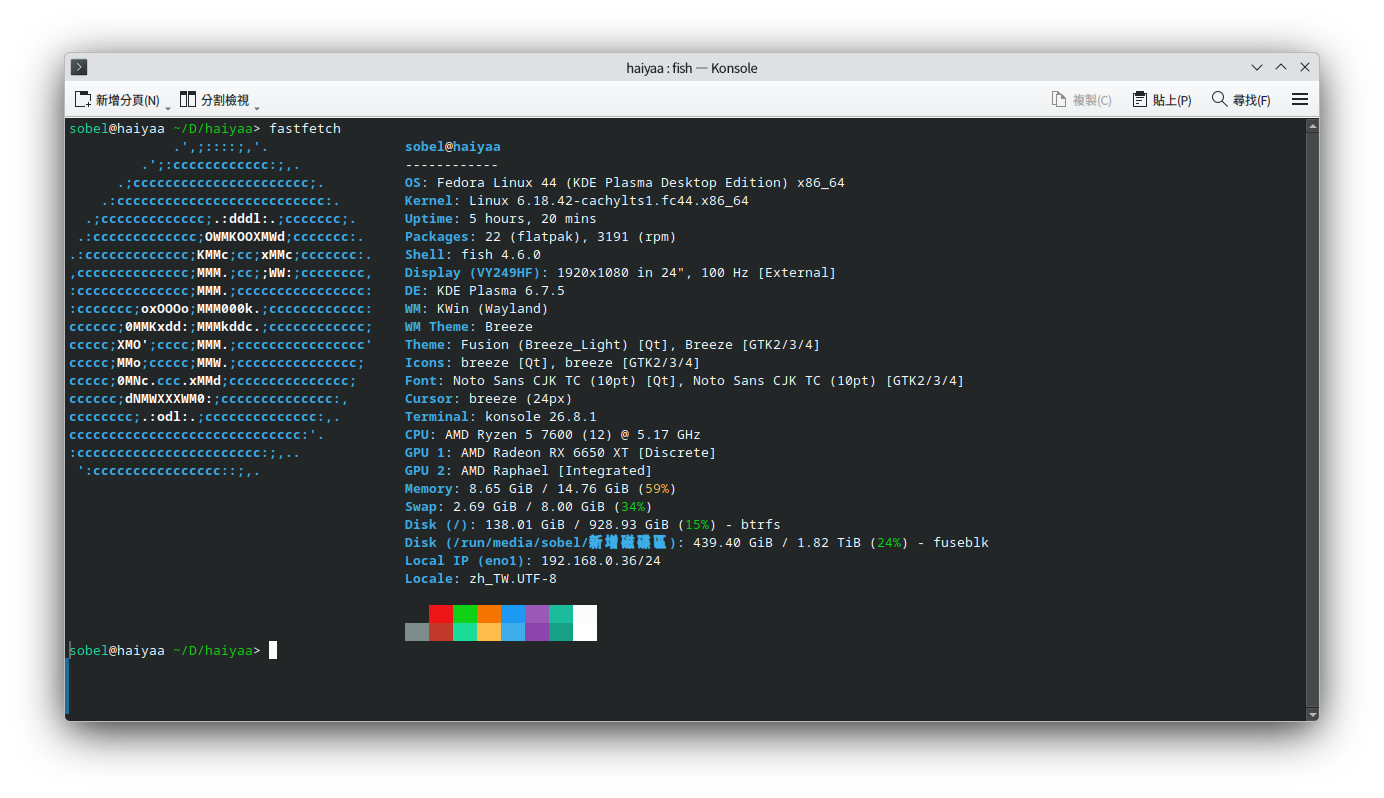Maximize the Konsole window
The height and width of the screenshot is (798, 1384).
pos(1281,67)
